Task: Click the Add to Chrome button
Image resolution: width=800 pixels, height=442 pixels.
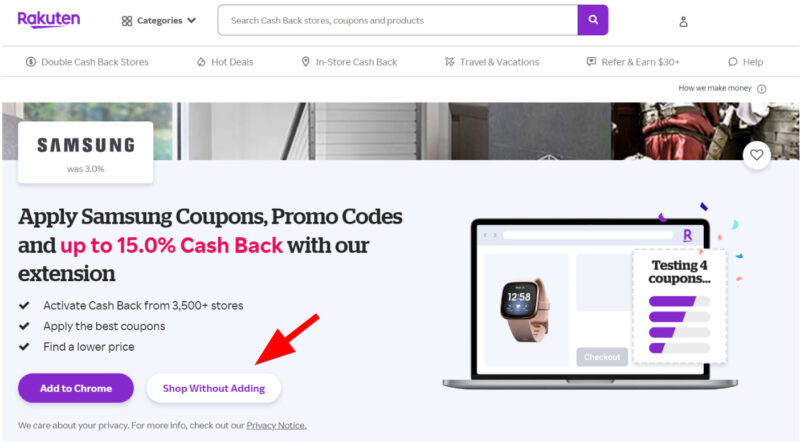Action: 76,388
